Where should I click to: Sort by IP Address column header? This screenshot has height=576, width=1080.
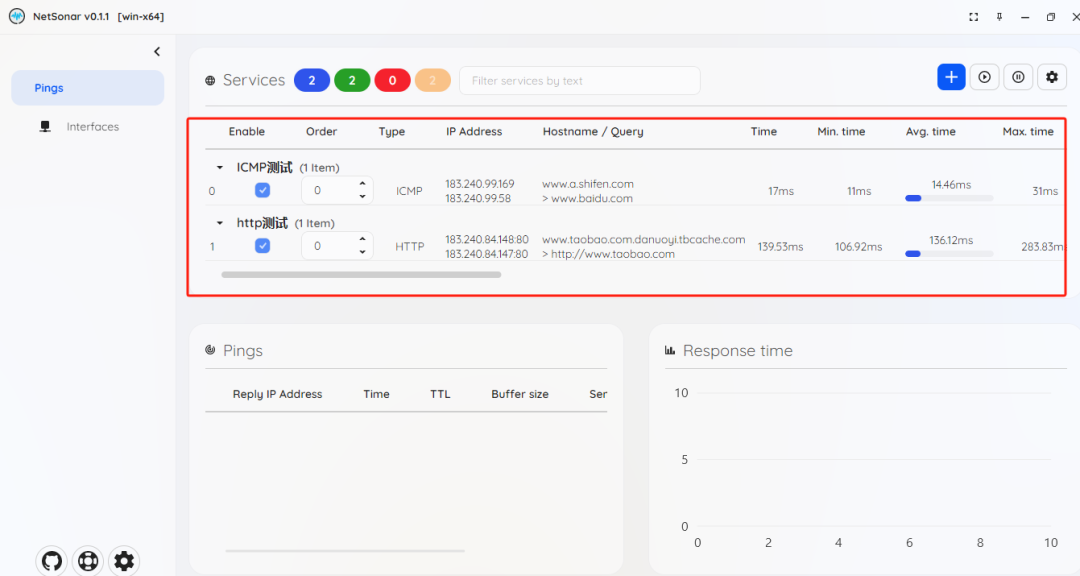tap(474, 132)
